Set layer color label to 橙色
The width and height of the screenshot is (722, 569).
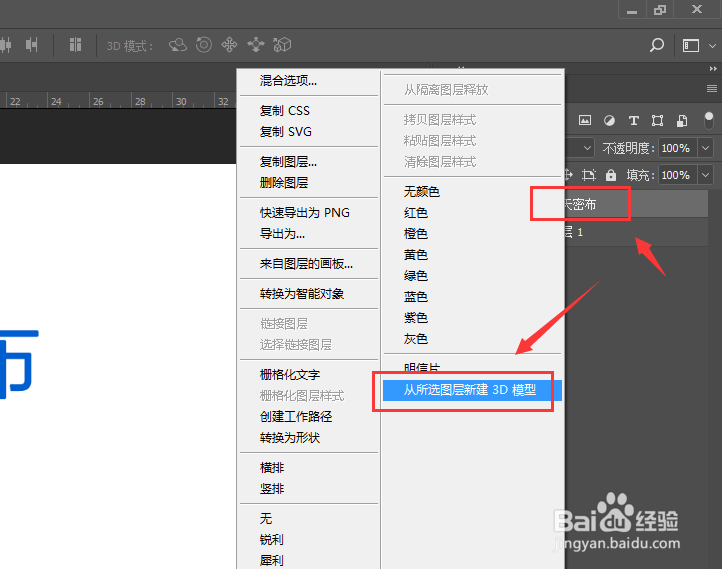[416, 234]
